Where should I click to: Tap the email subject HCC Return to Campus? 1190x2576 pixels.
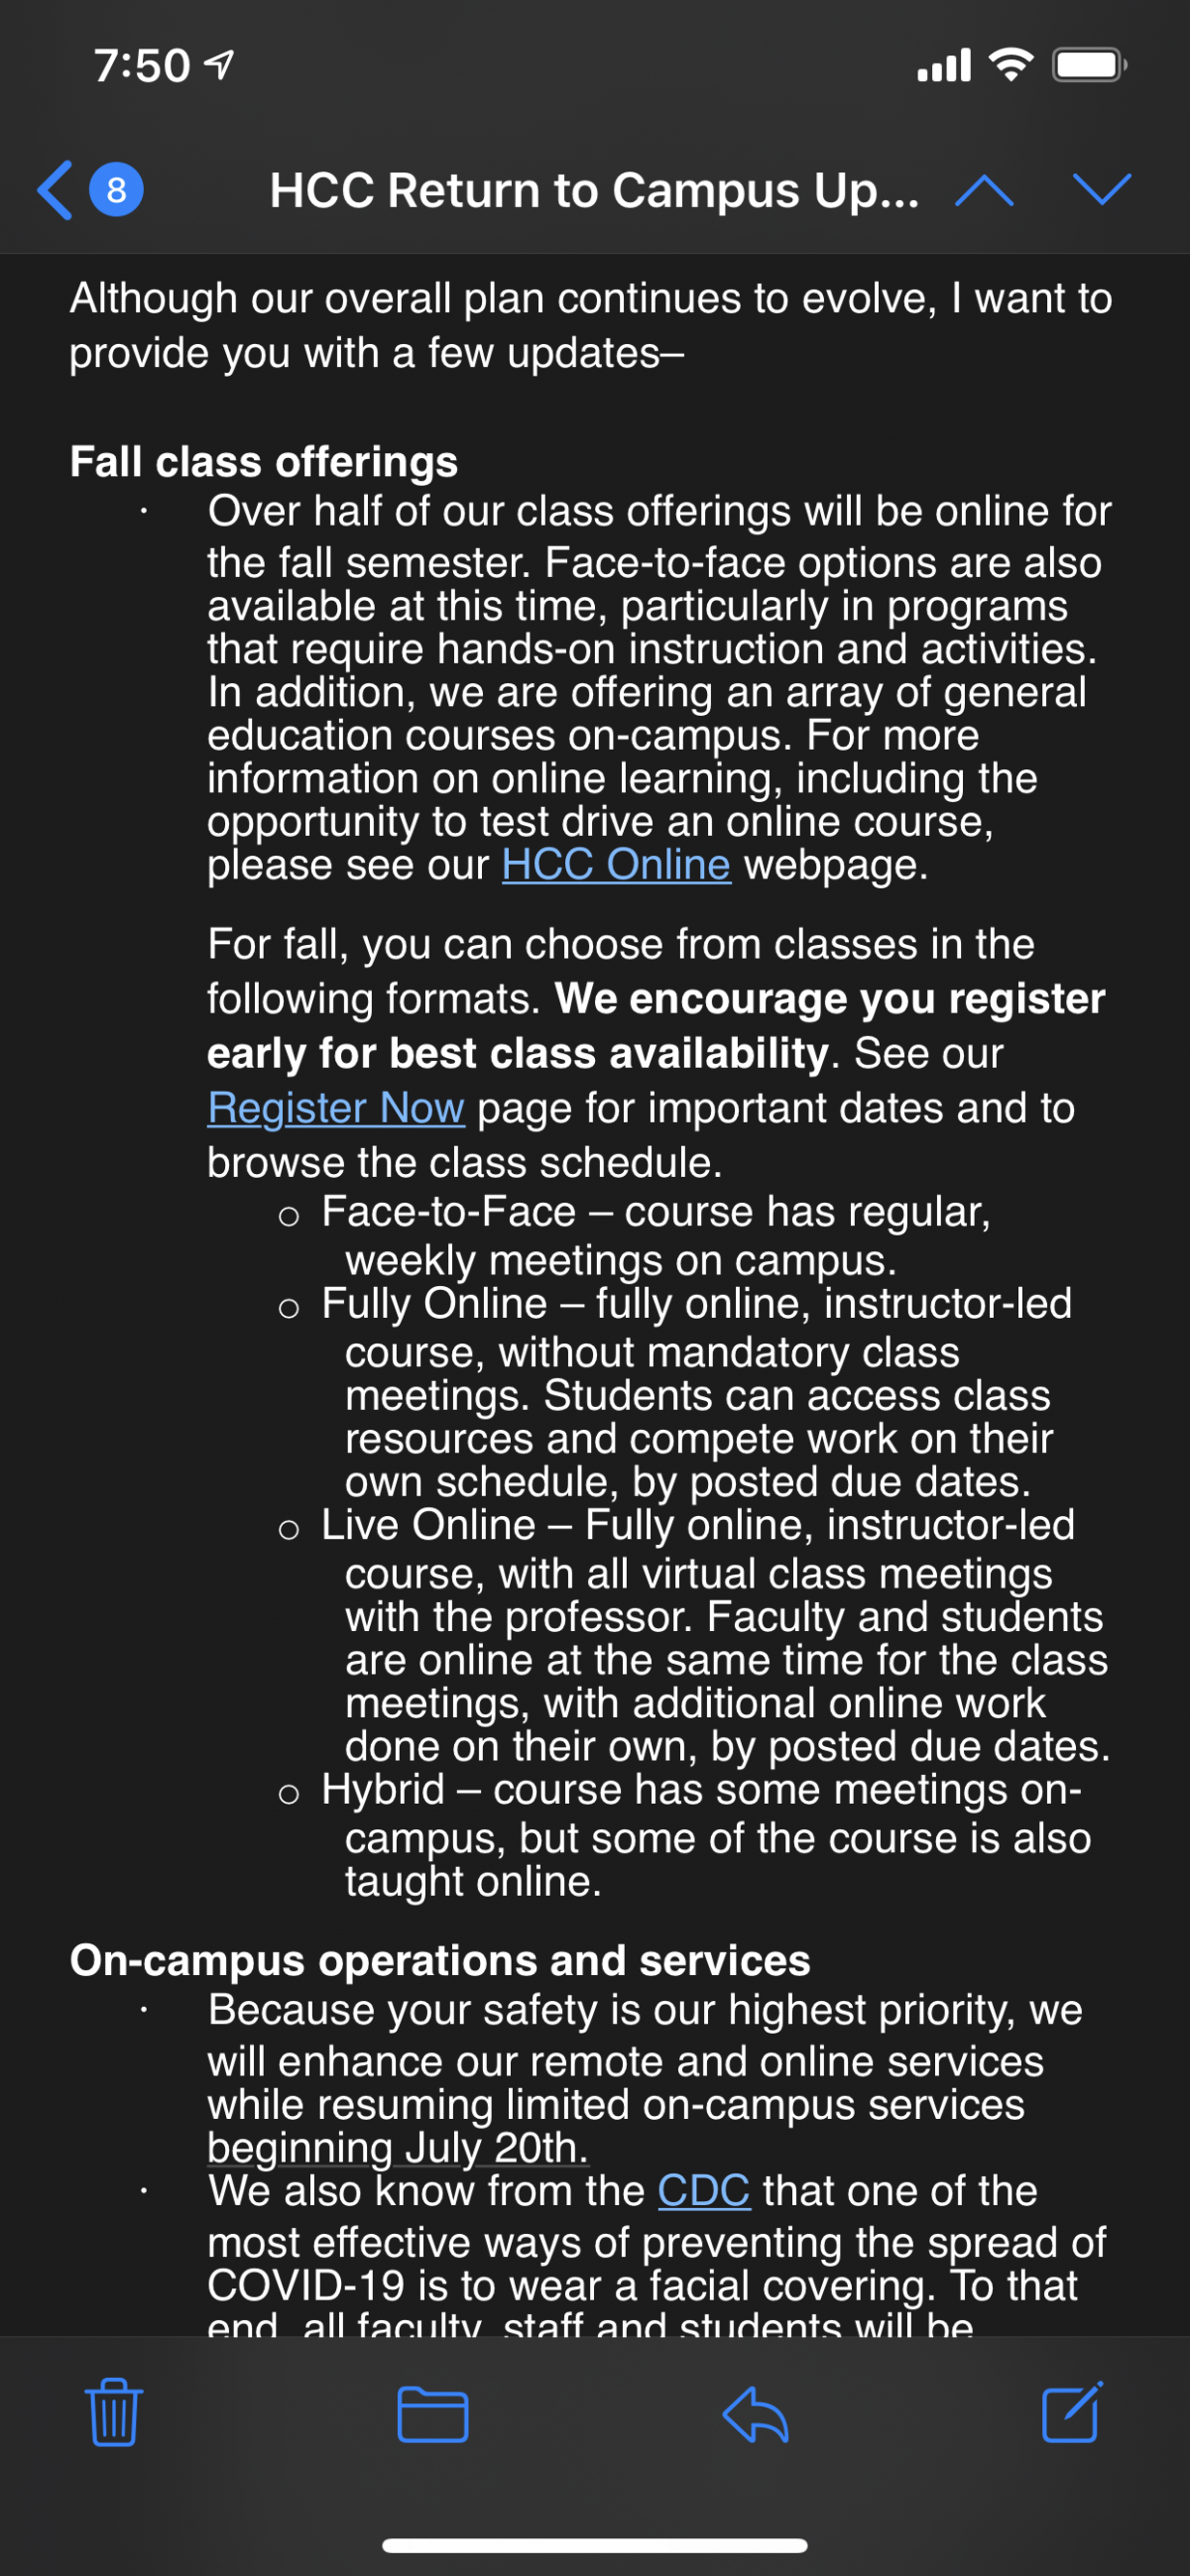point(594,190)
